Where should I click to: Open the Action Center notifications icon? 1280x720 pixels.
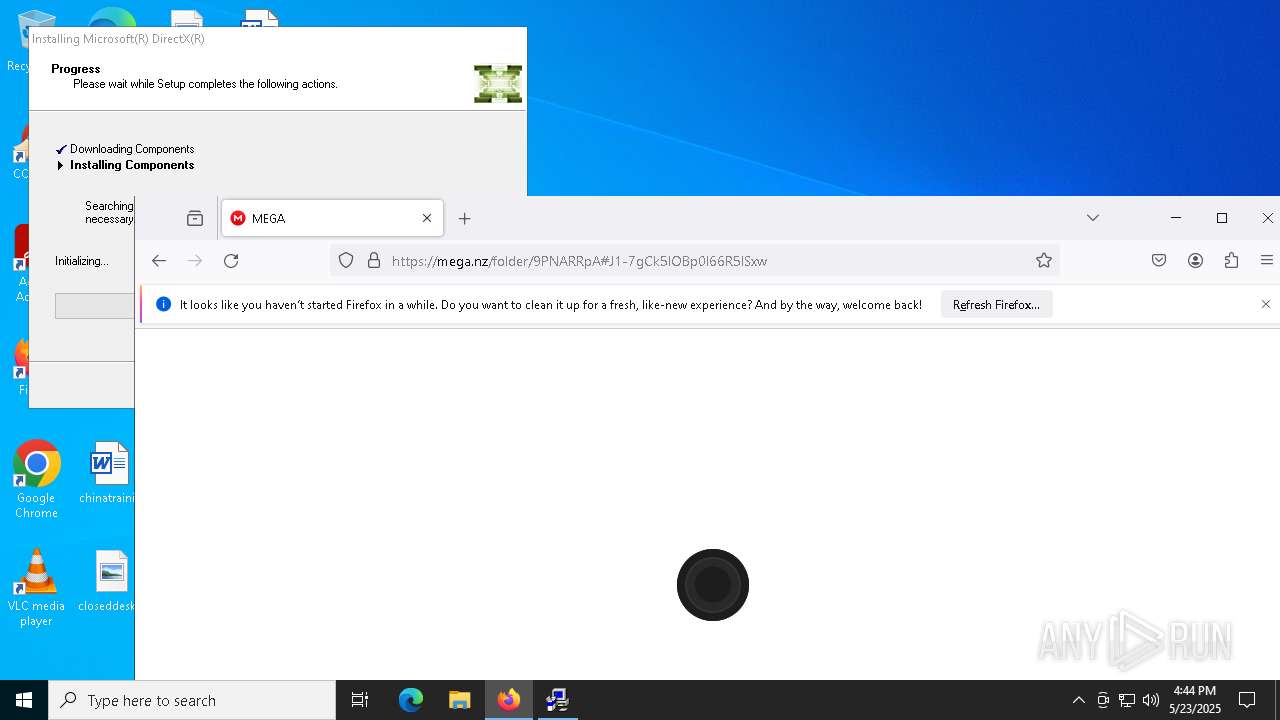coord(1247,700)
